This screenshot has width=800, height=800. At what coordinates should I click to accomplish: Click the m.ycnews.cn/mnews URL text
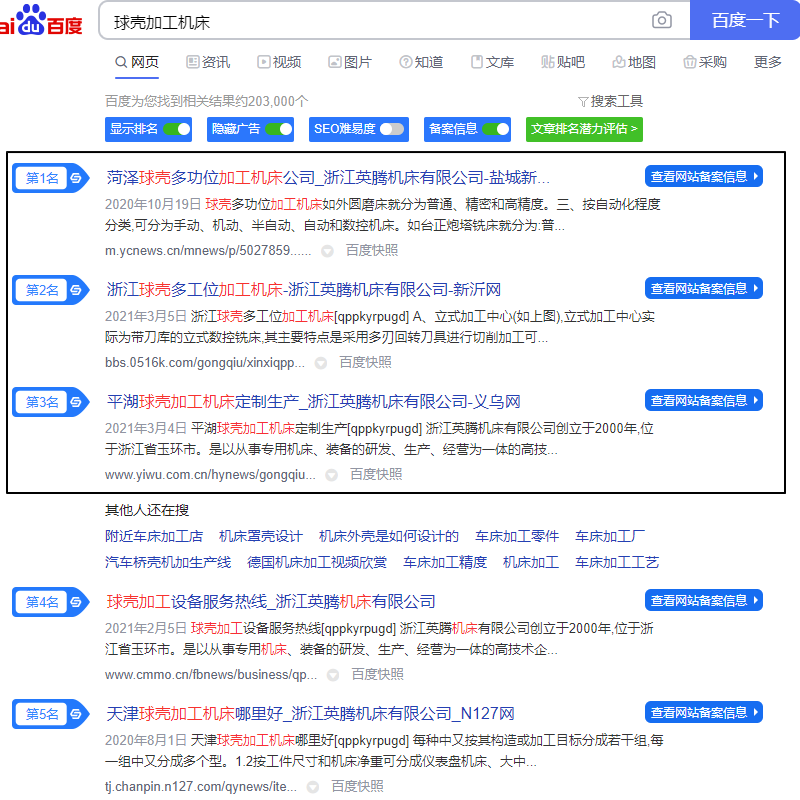tap(208, 251)
